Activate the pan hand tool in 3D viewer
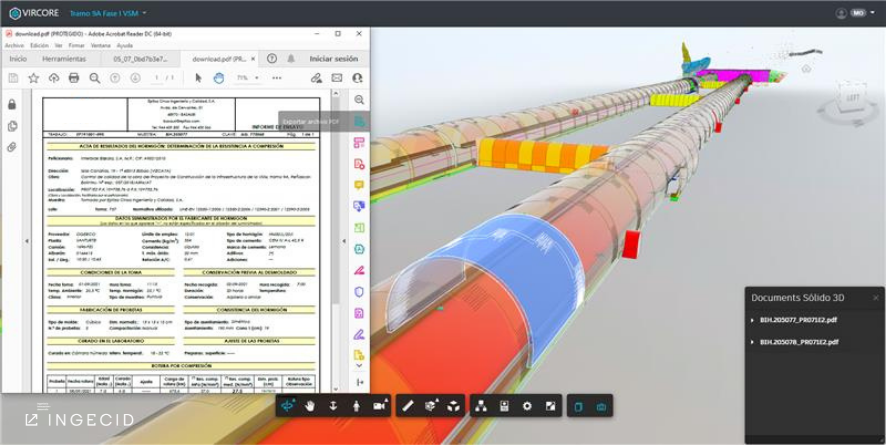The image size is (886, 445). point(310,406)
